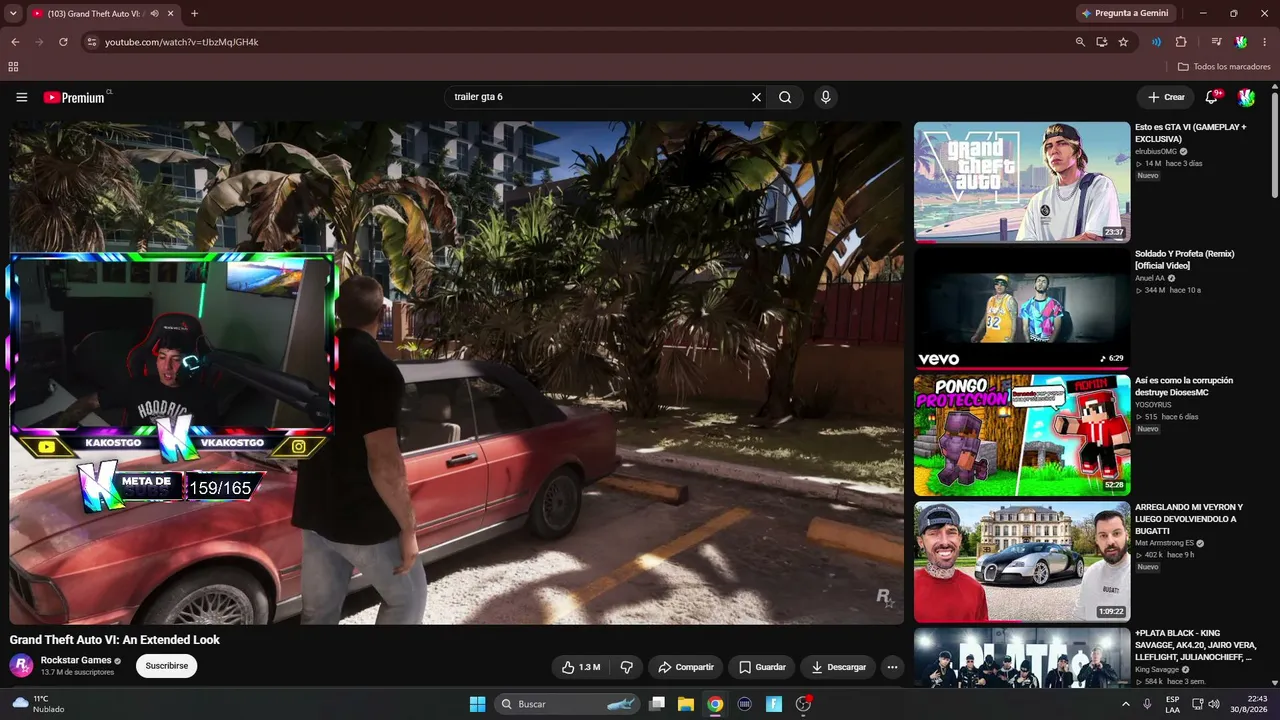Click the install app icon in address bar
The height and width of the screenshot is (720, 1280).
1102,42
